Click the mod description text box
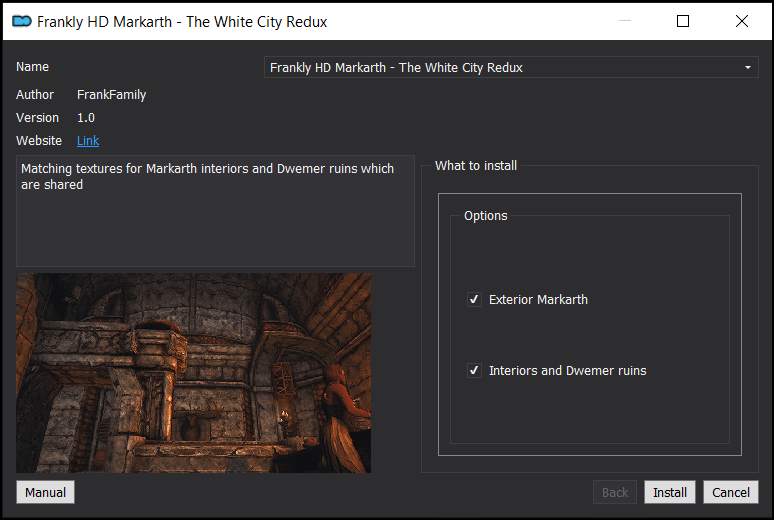Viewport: 774px width, 520px height. 215,211
